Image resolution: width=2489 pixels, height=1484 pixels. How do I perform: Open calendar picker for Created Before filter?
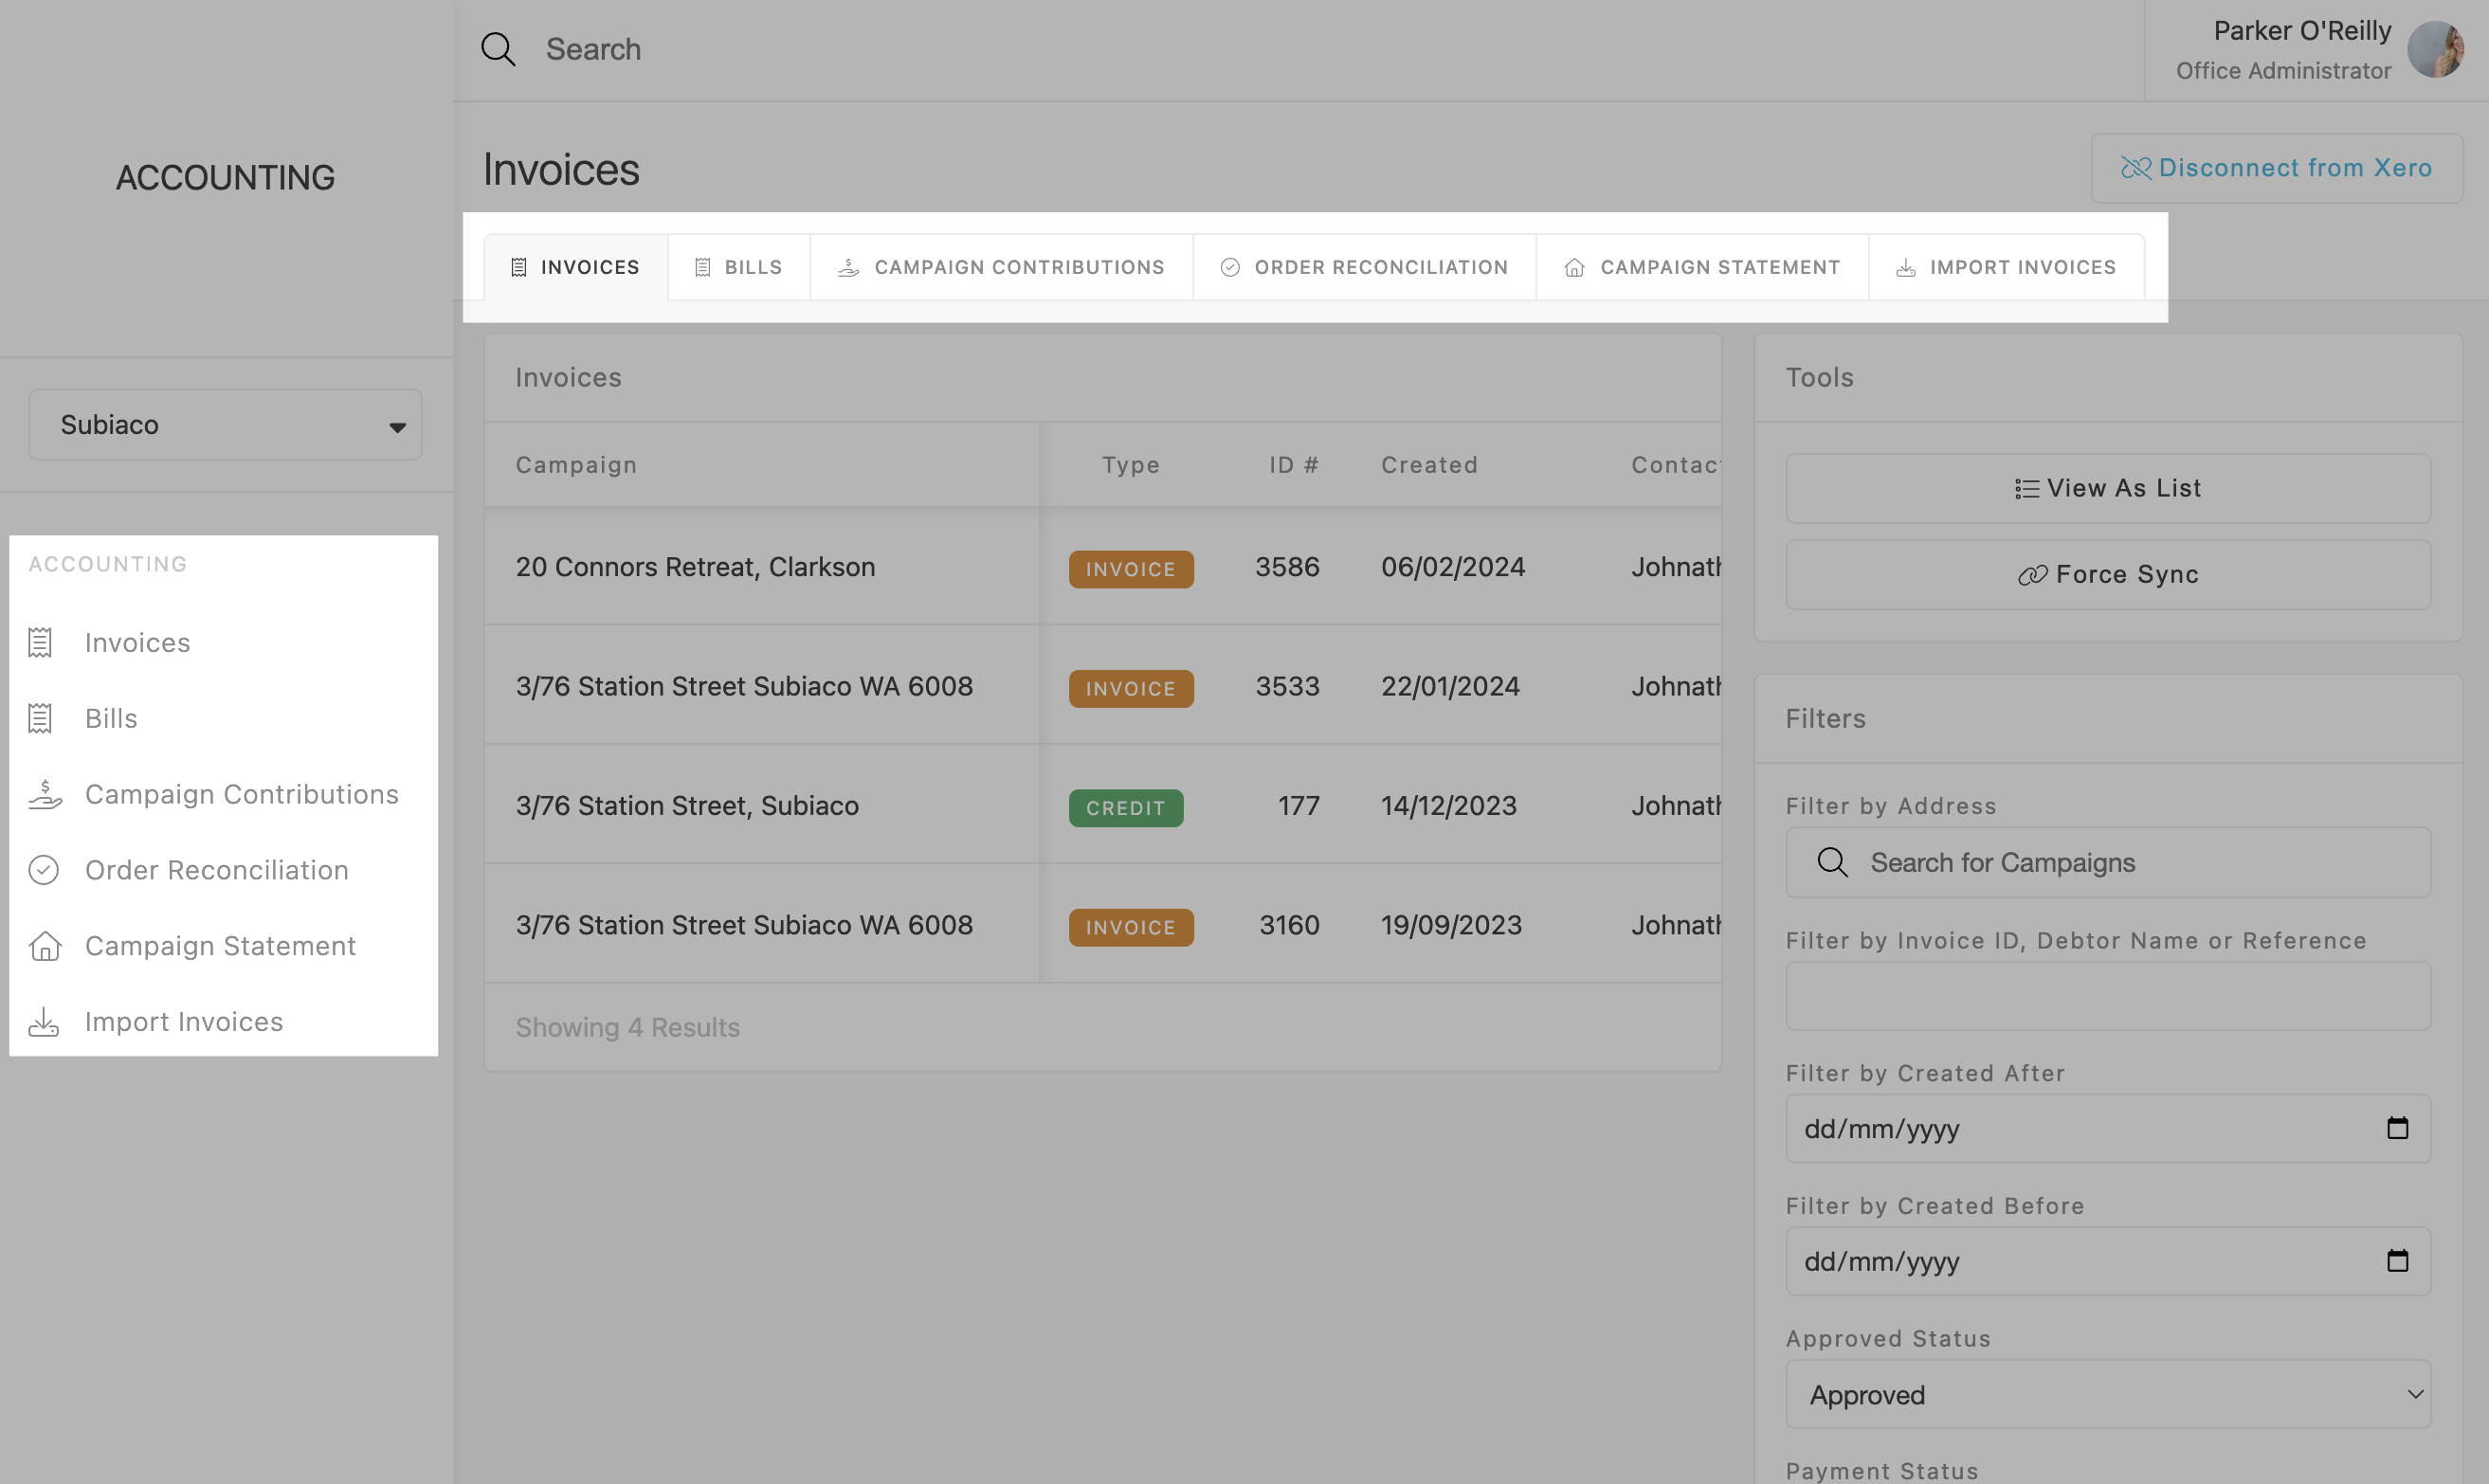2397,1261
